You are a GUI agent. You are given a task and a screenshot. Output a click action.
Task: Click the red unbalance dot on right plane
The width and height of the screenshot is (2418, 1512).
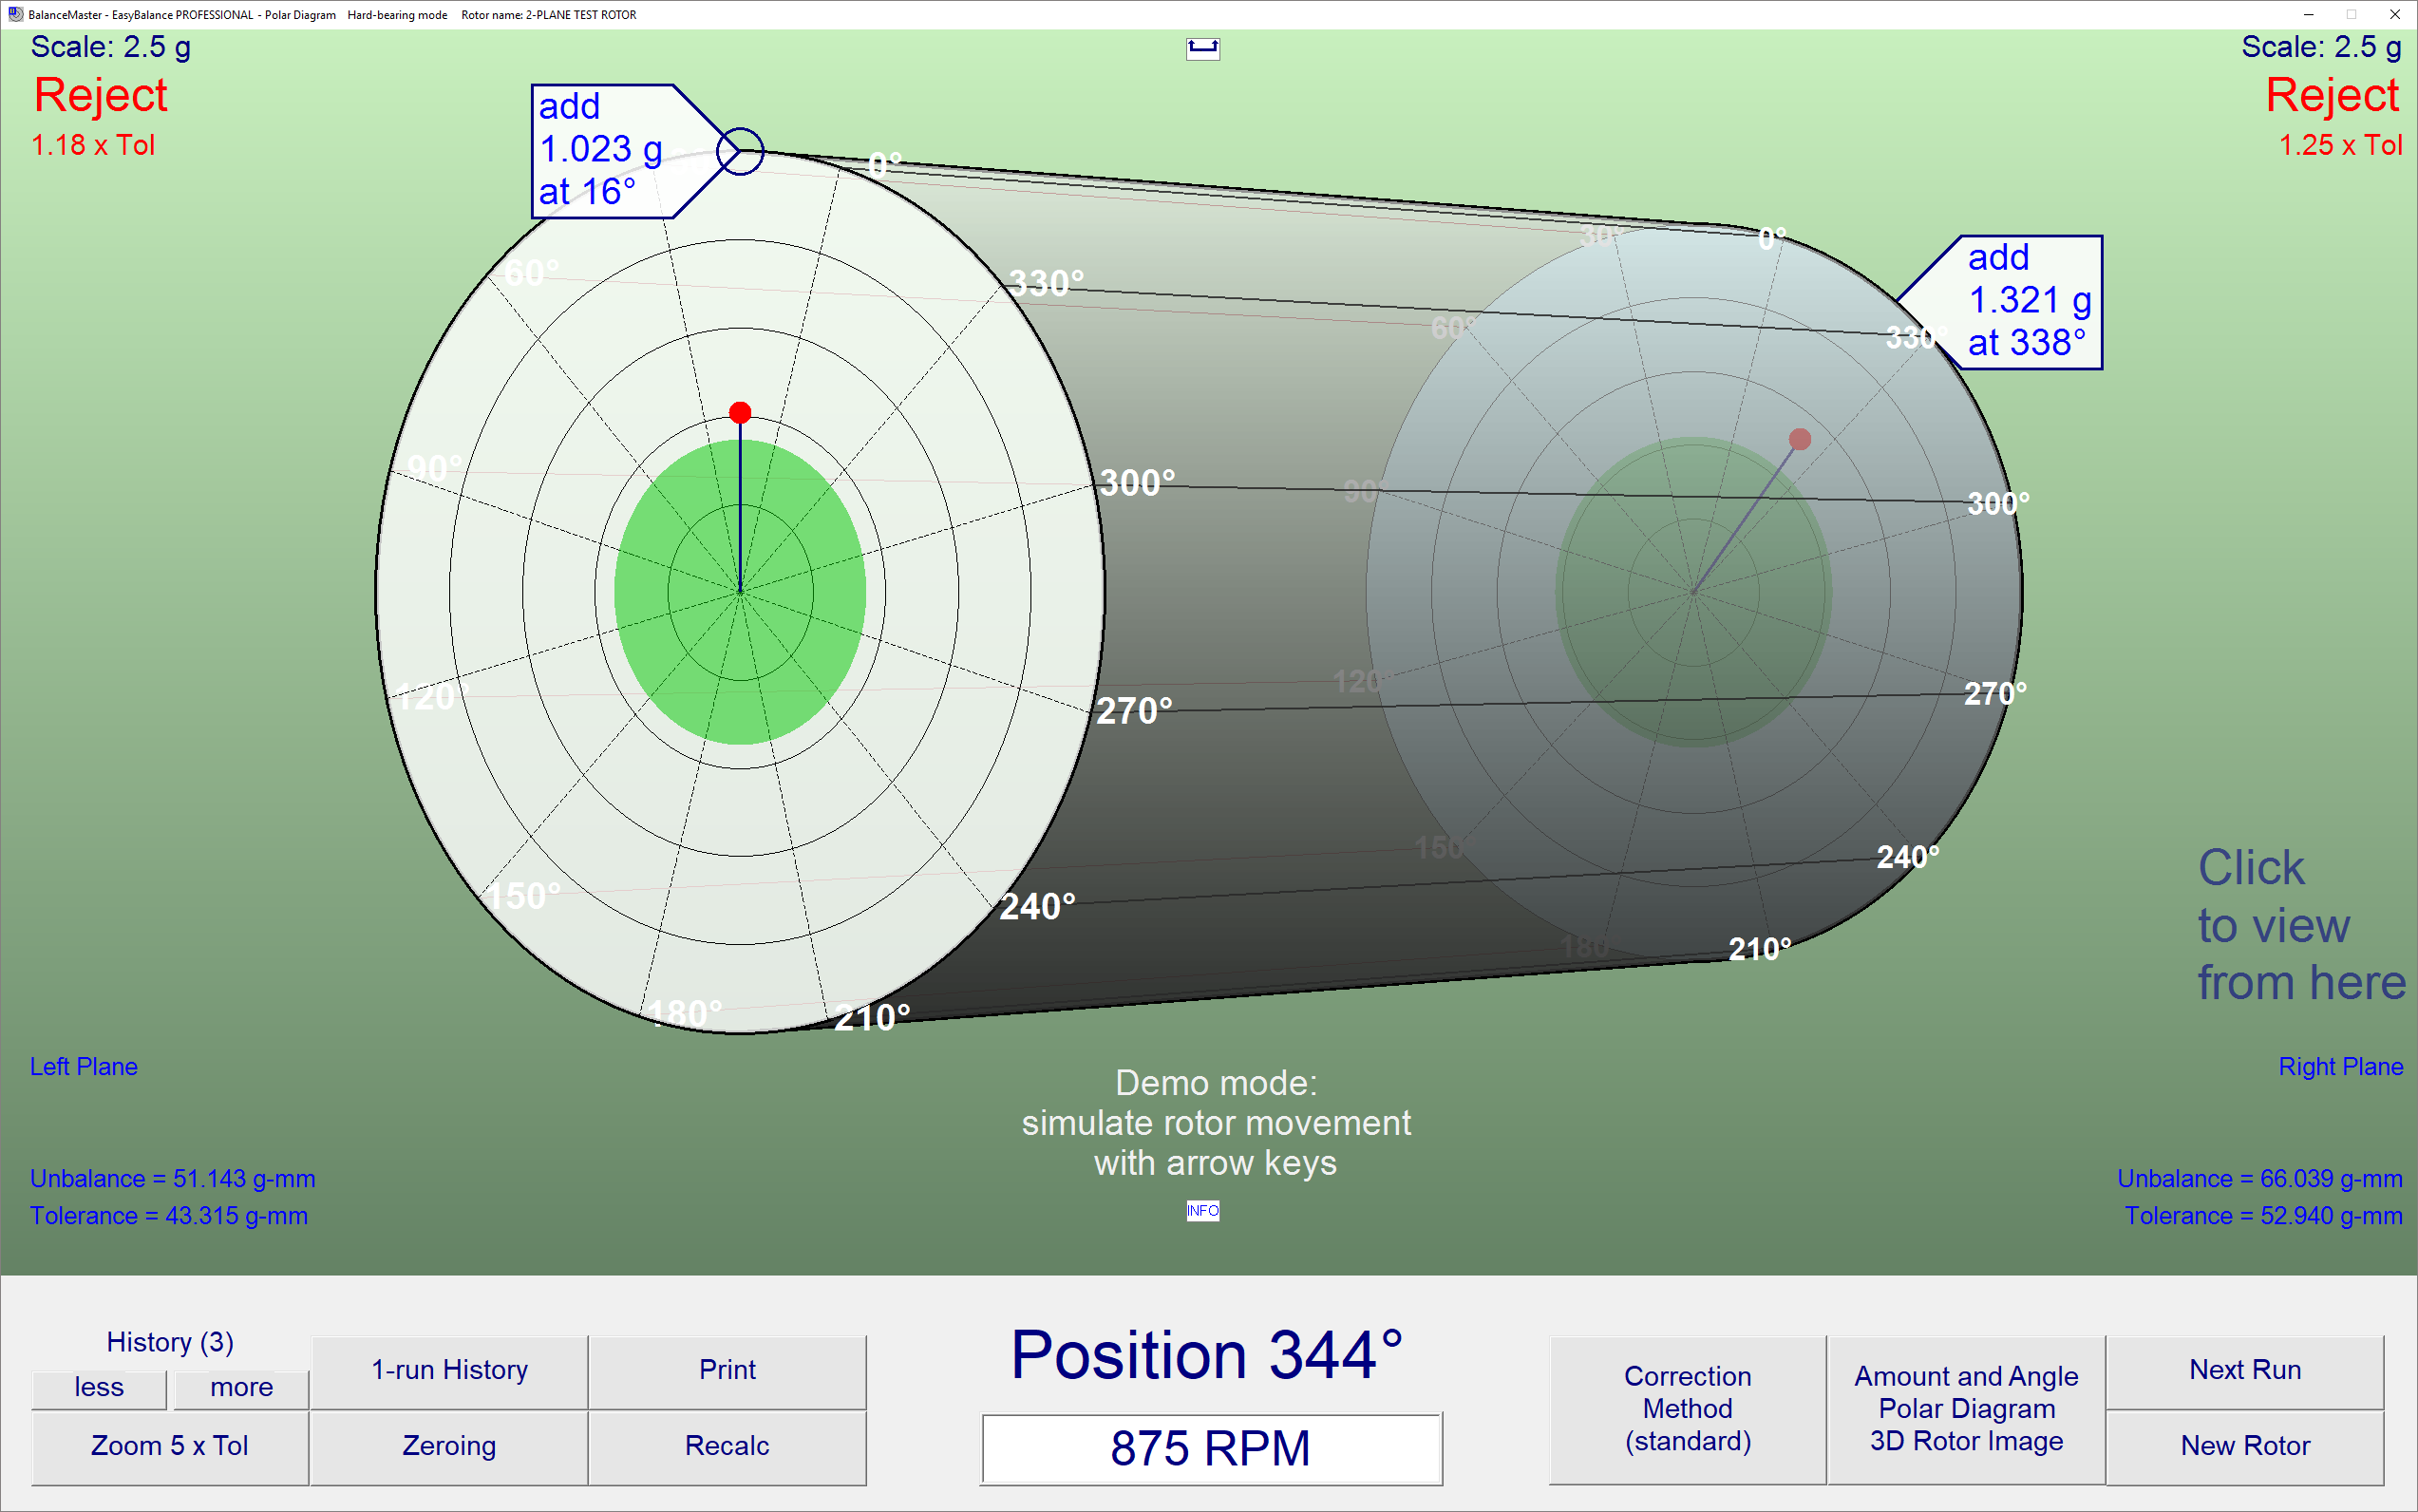(x=1799, y=439)
